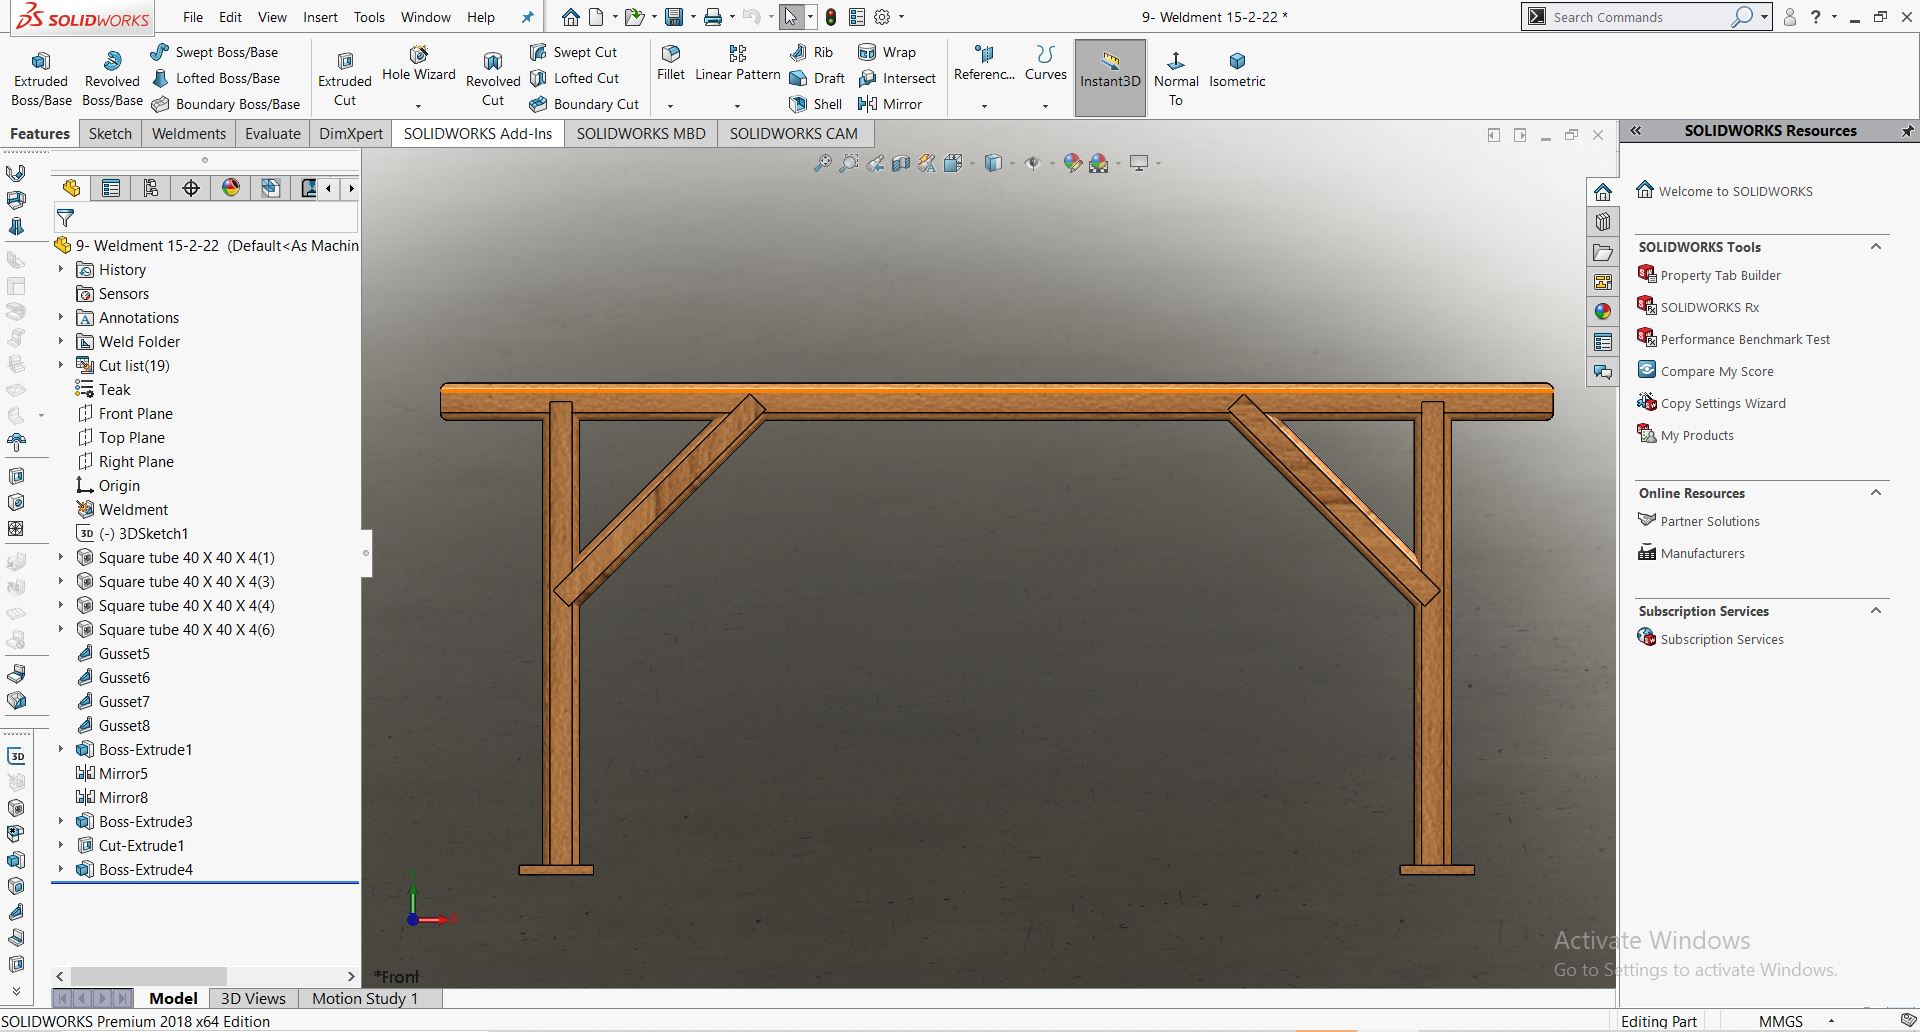
Task: Click the Swept Cut tool
Action: 573,52
